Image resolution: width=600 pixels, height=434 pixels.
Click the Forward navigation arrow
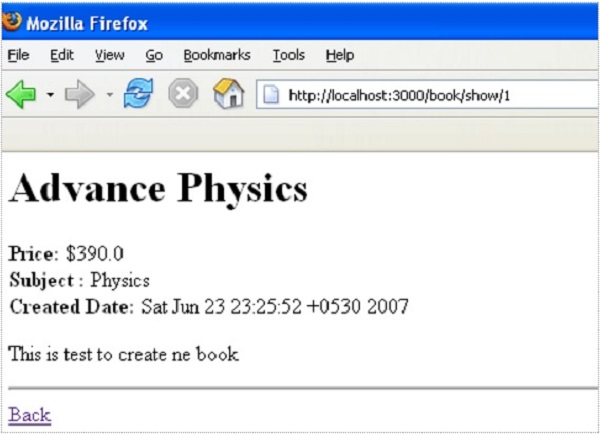[79, 96]
